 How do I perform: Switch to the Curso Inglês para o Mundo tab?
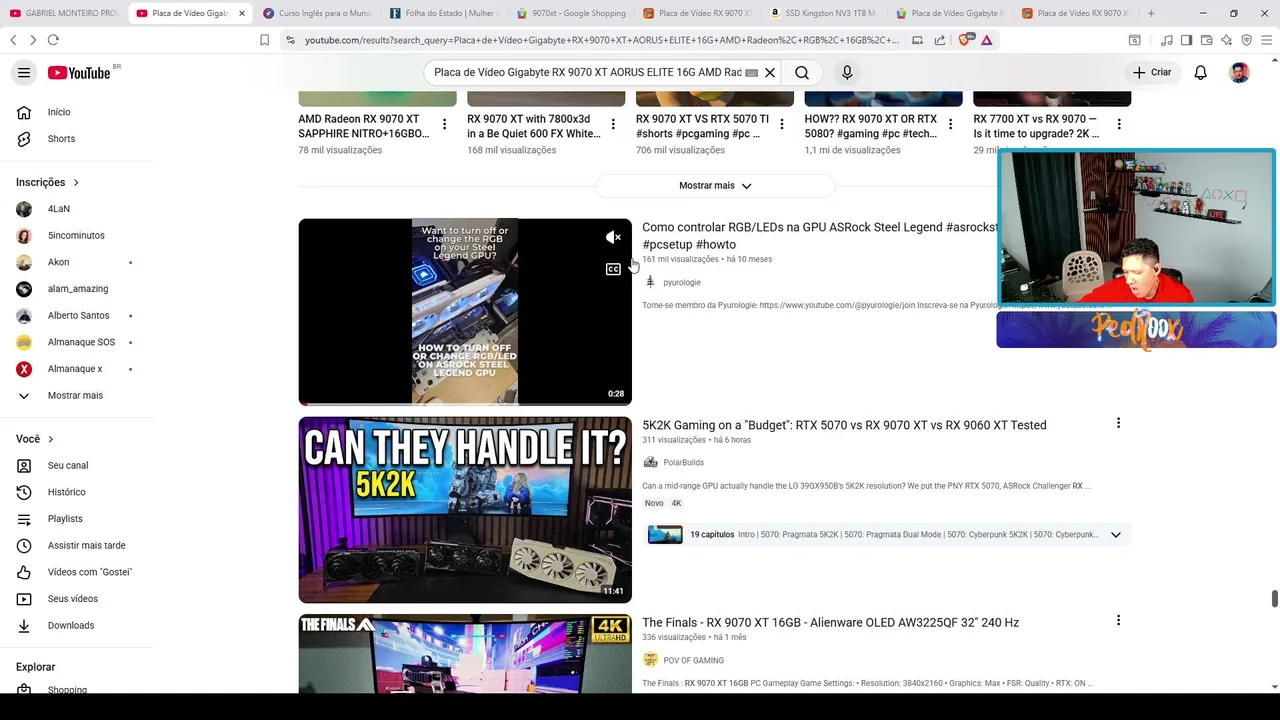pyautogui.click(x=318, y=13)
